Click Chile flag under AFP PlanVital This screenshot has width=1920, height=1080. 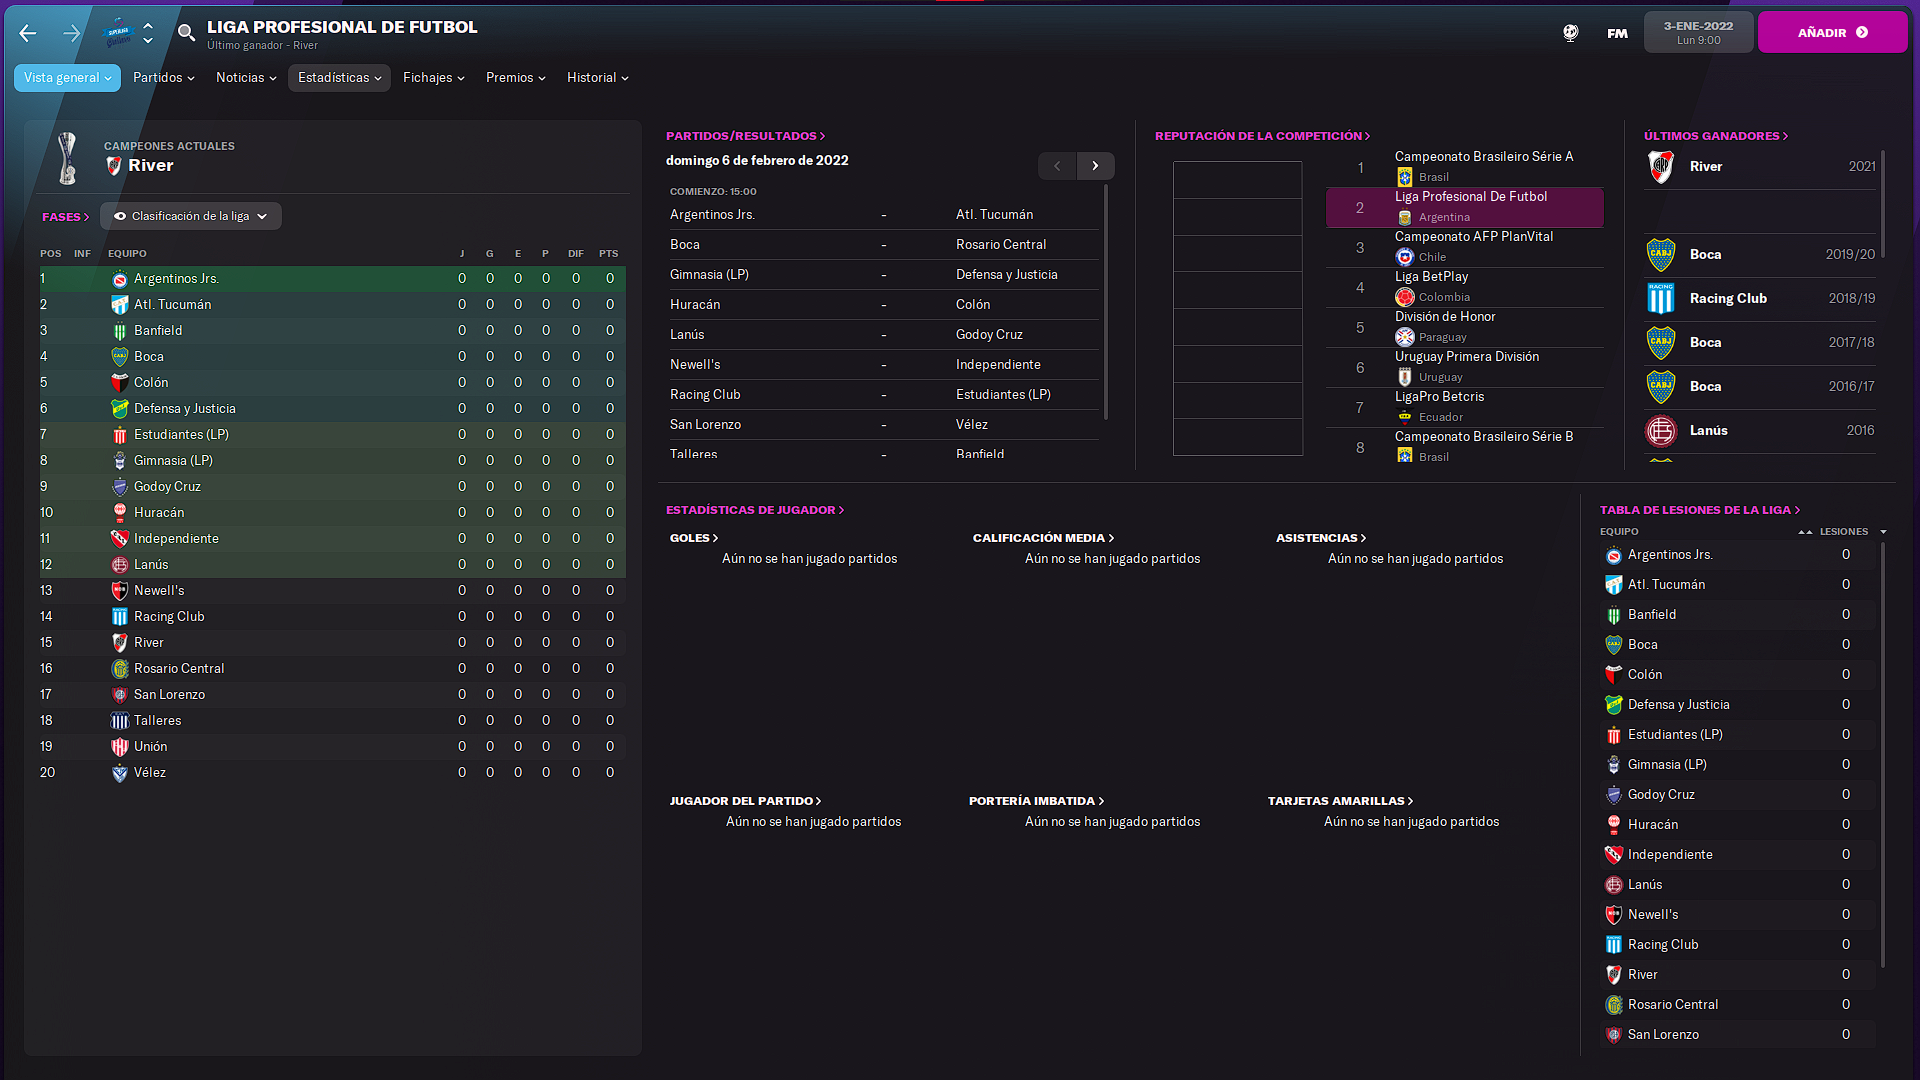1405,257
